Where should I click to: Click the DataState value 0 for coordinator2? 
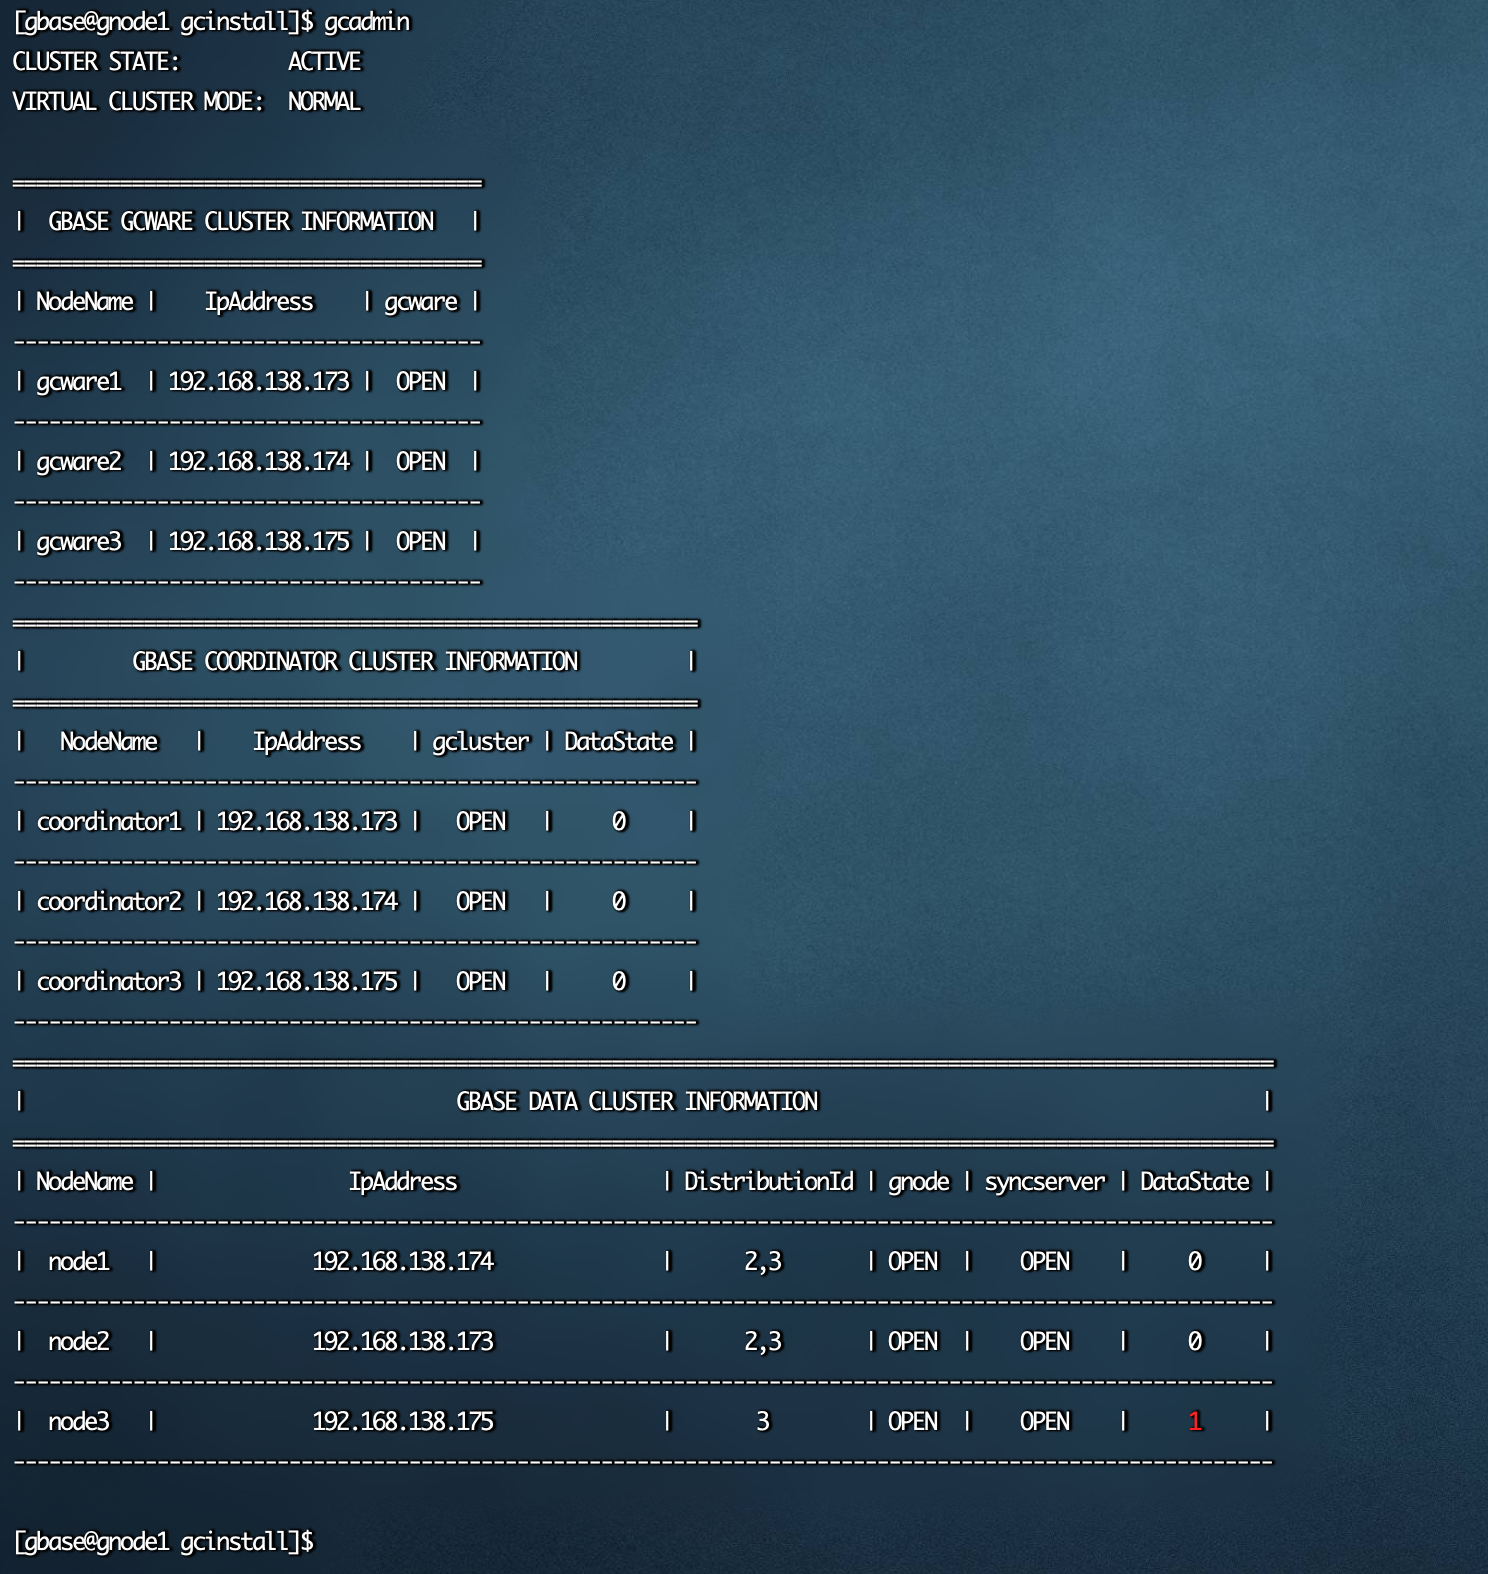pos(619,902)
